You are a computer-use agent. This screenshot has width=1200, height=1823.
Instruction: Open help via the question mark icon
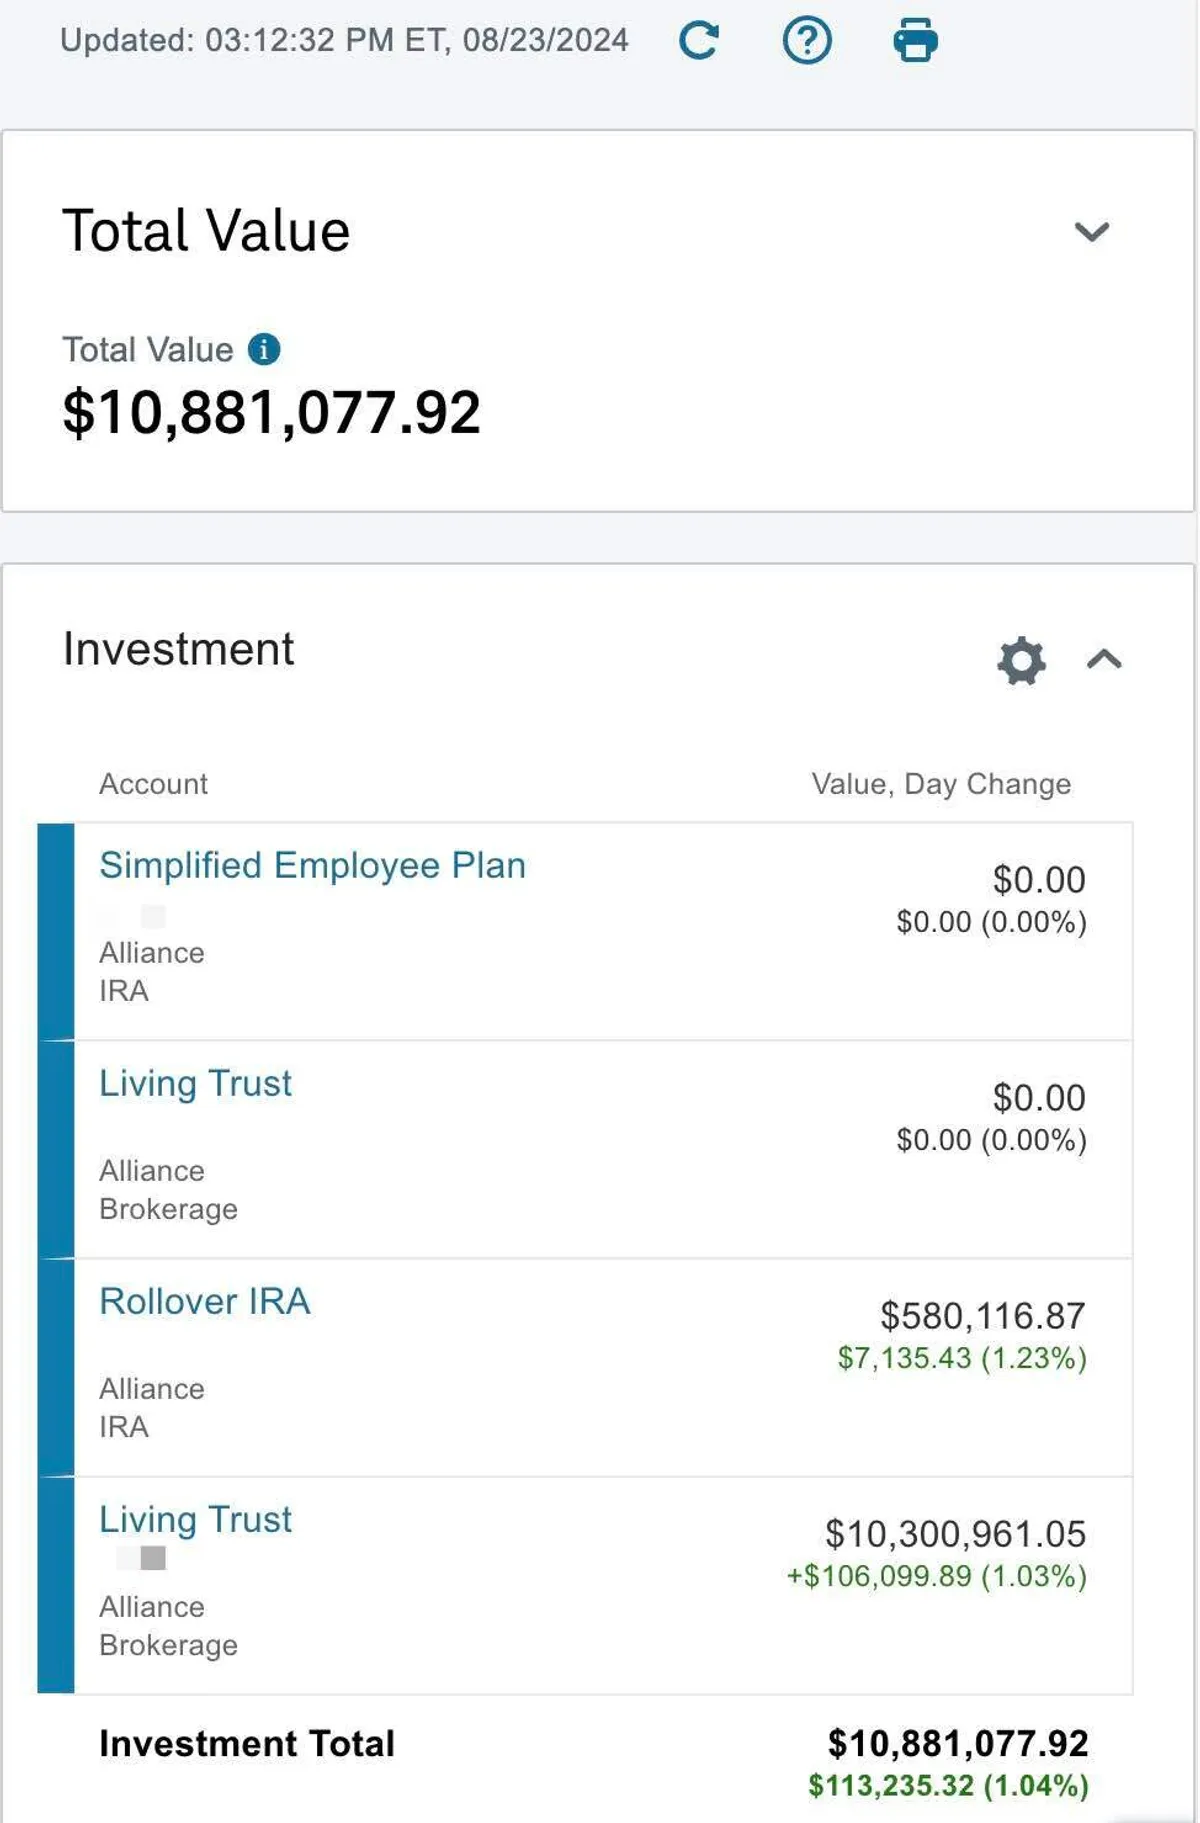coord(806,41)
